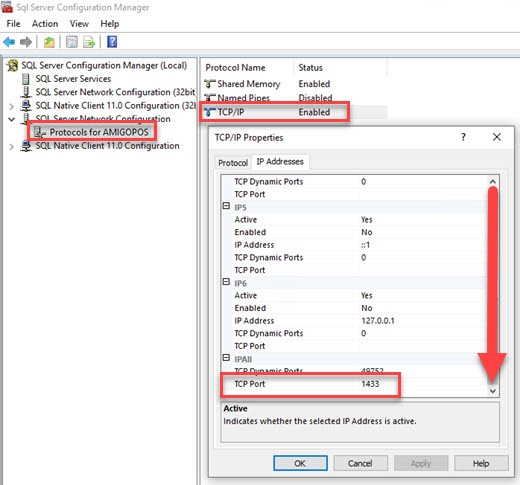
Task: Click the IP5 Enabled value No
Action: point(367,232)
